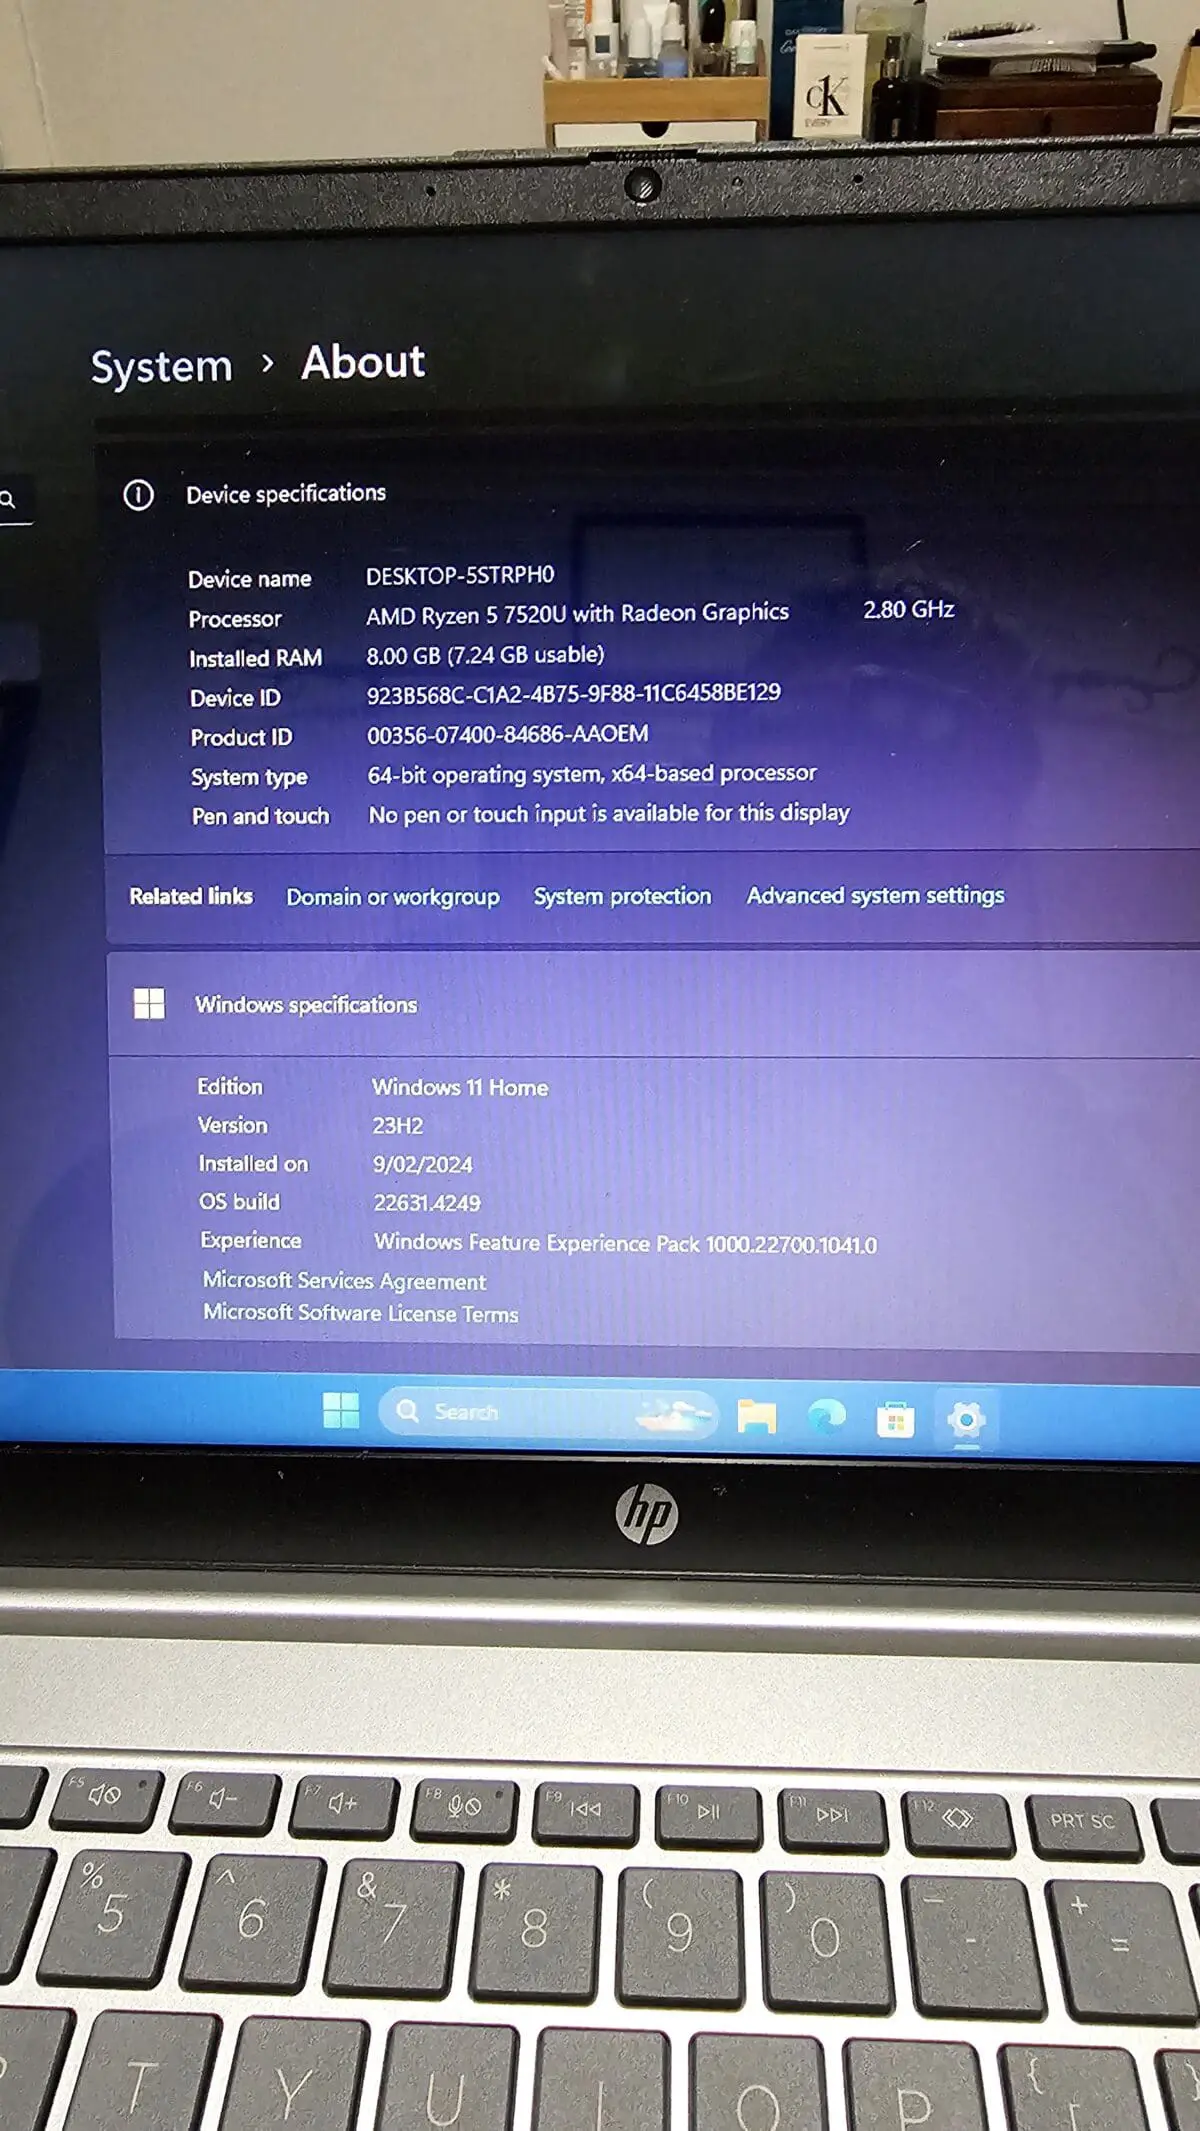Select the Windows 11 Home edition text

pyautogui.click(x=460, y=1087)
